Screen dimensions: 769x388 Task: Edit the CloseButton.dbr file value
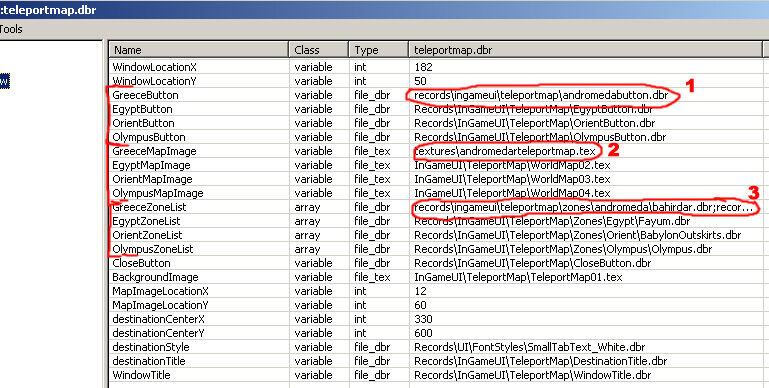(533, 263)
